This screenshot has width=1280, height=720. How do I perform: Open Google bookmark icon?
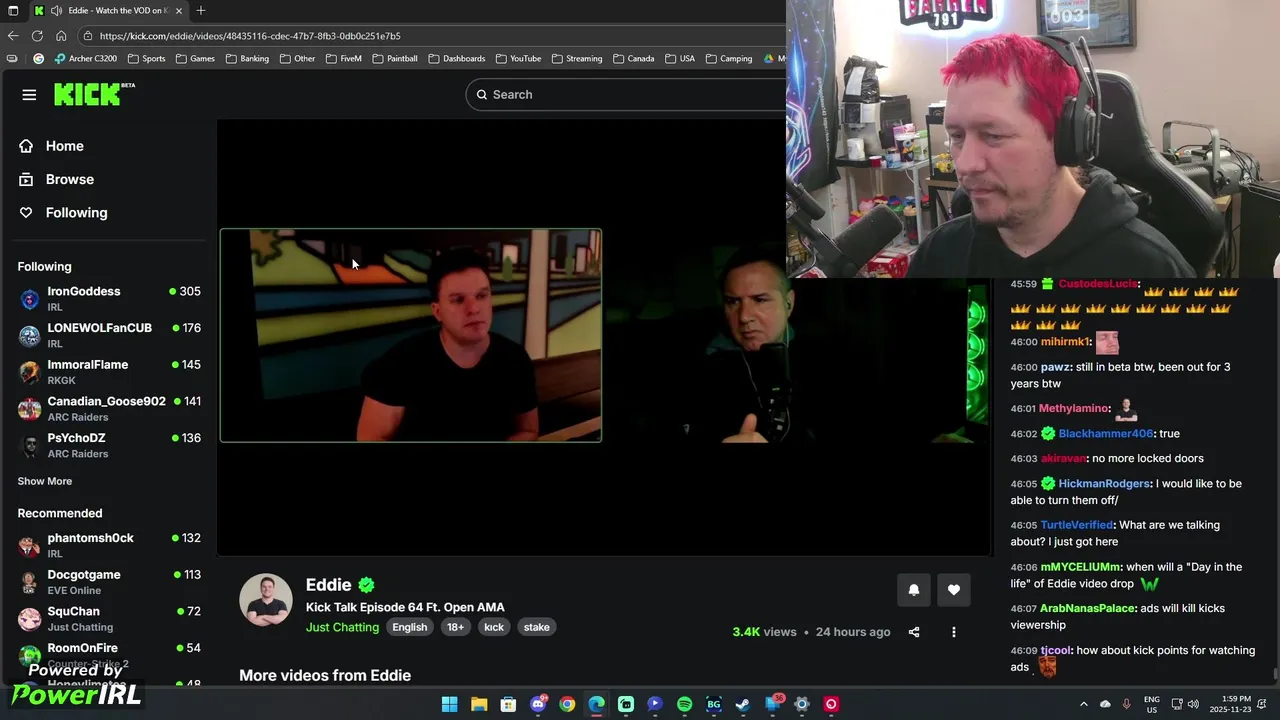pyautogui.click(x=39, y=58)
